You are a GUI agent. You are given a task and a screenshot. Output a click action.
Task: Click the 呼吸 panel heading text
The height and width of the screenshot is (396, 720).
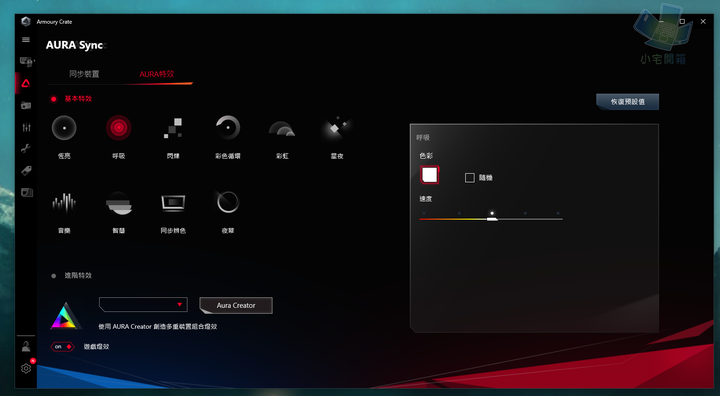pos(423,137)
